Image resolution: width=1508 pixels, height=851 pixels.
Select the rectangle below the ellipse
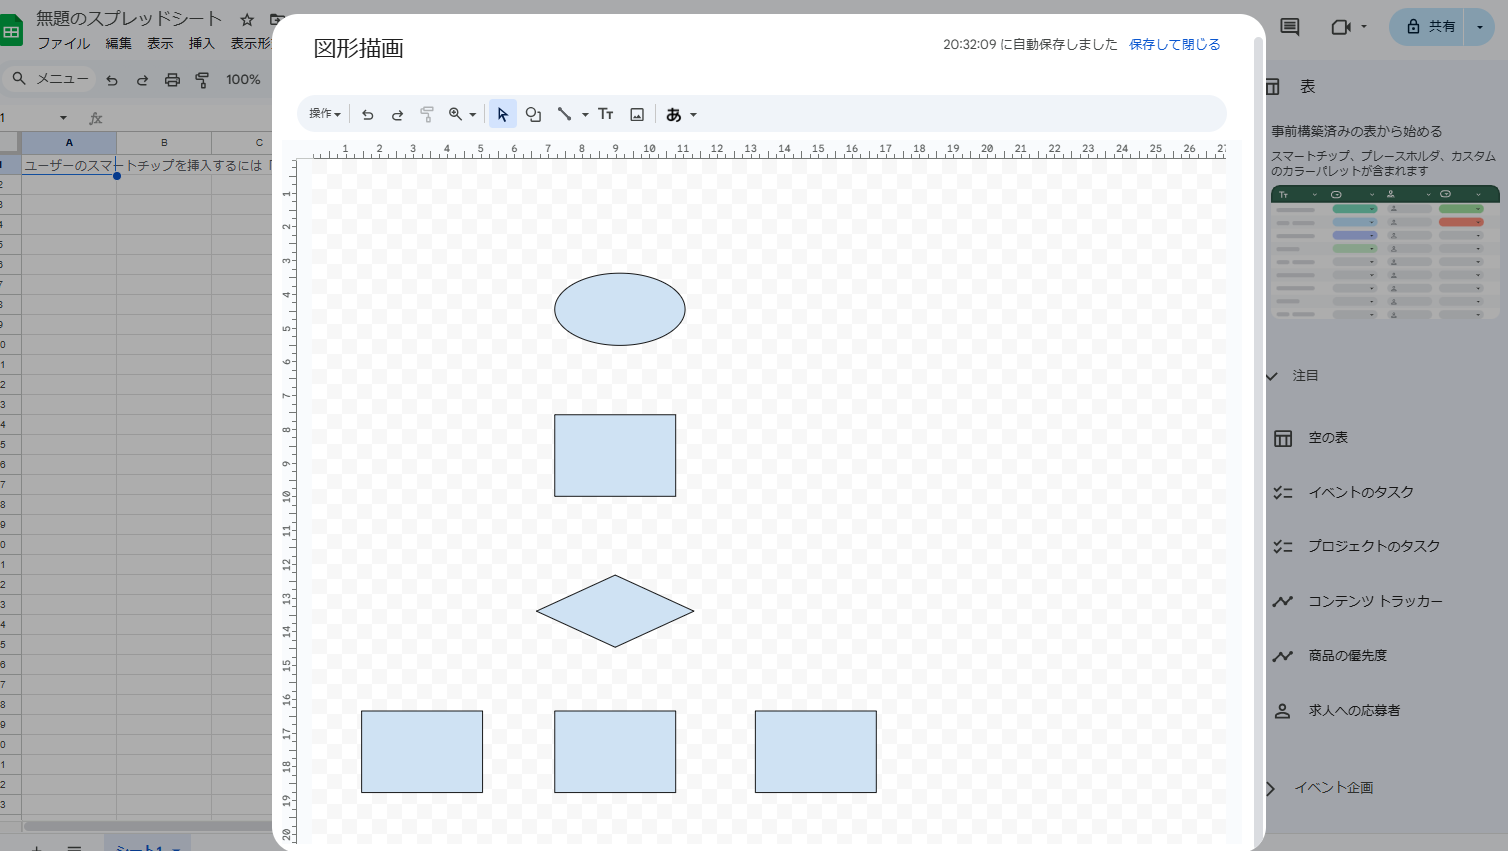click(615, 455)
